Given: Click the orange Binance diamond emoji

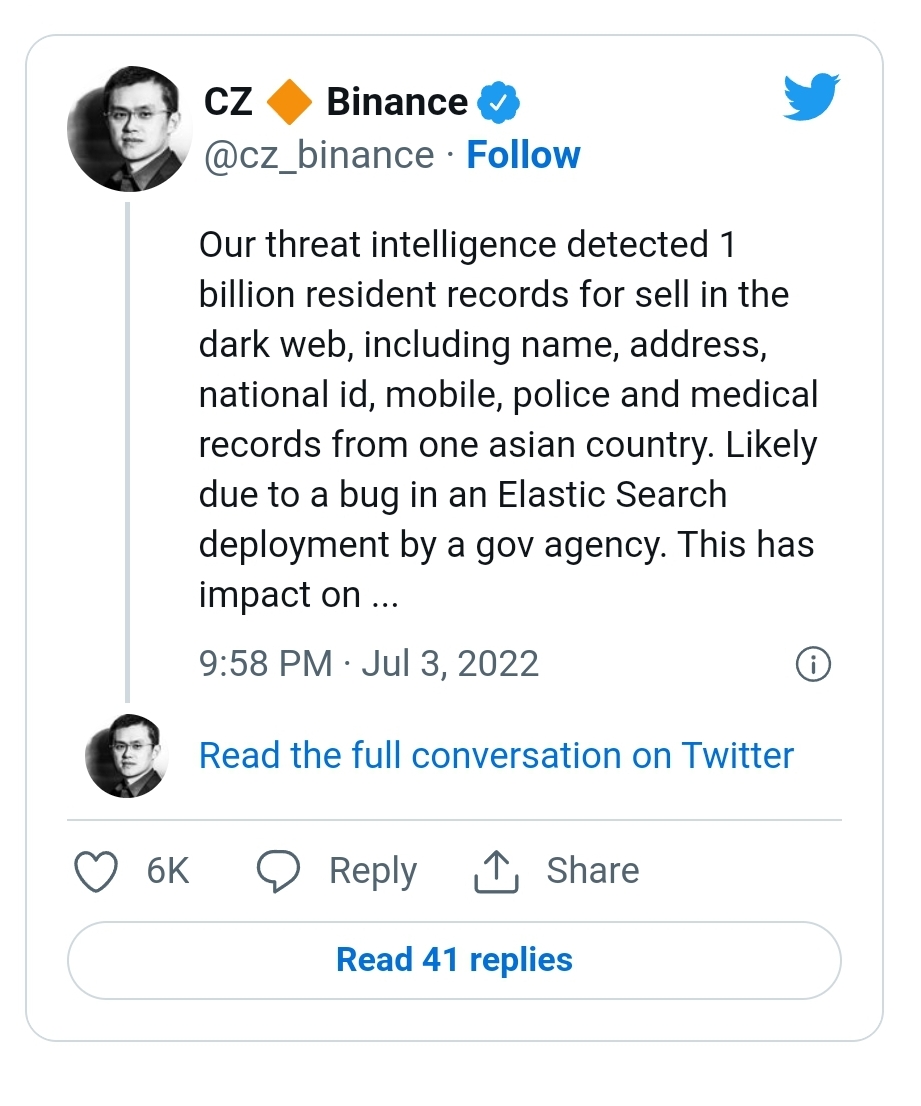Looking at the screenshot, I should pos(289,102).
